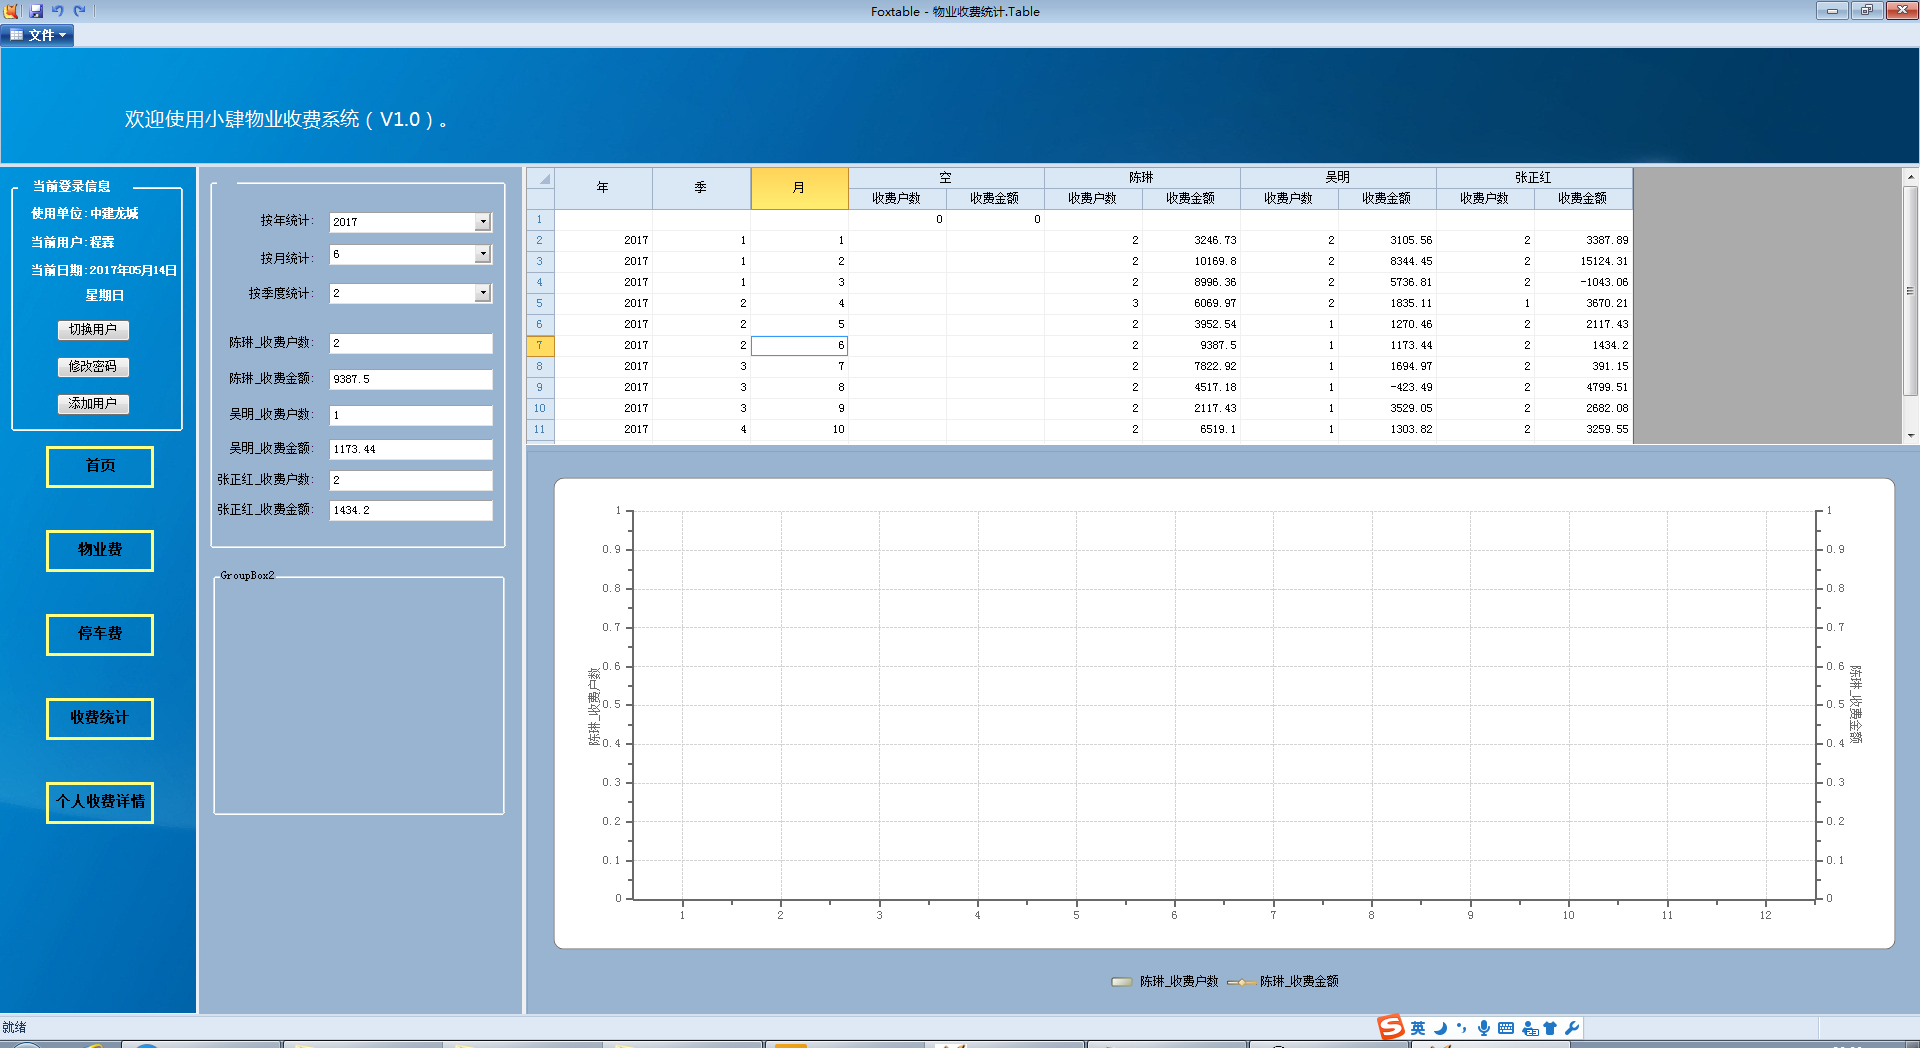
Task: Click the 添加用户 button
Action: pyautogui.click(x=93, y=403)
